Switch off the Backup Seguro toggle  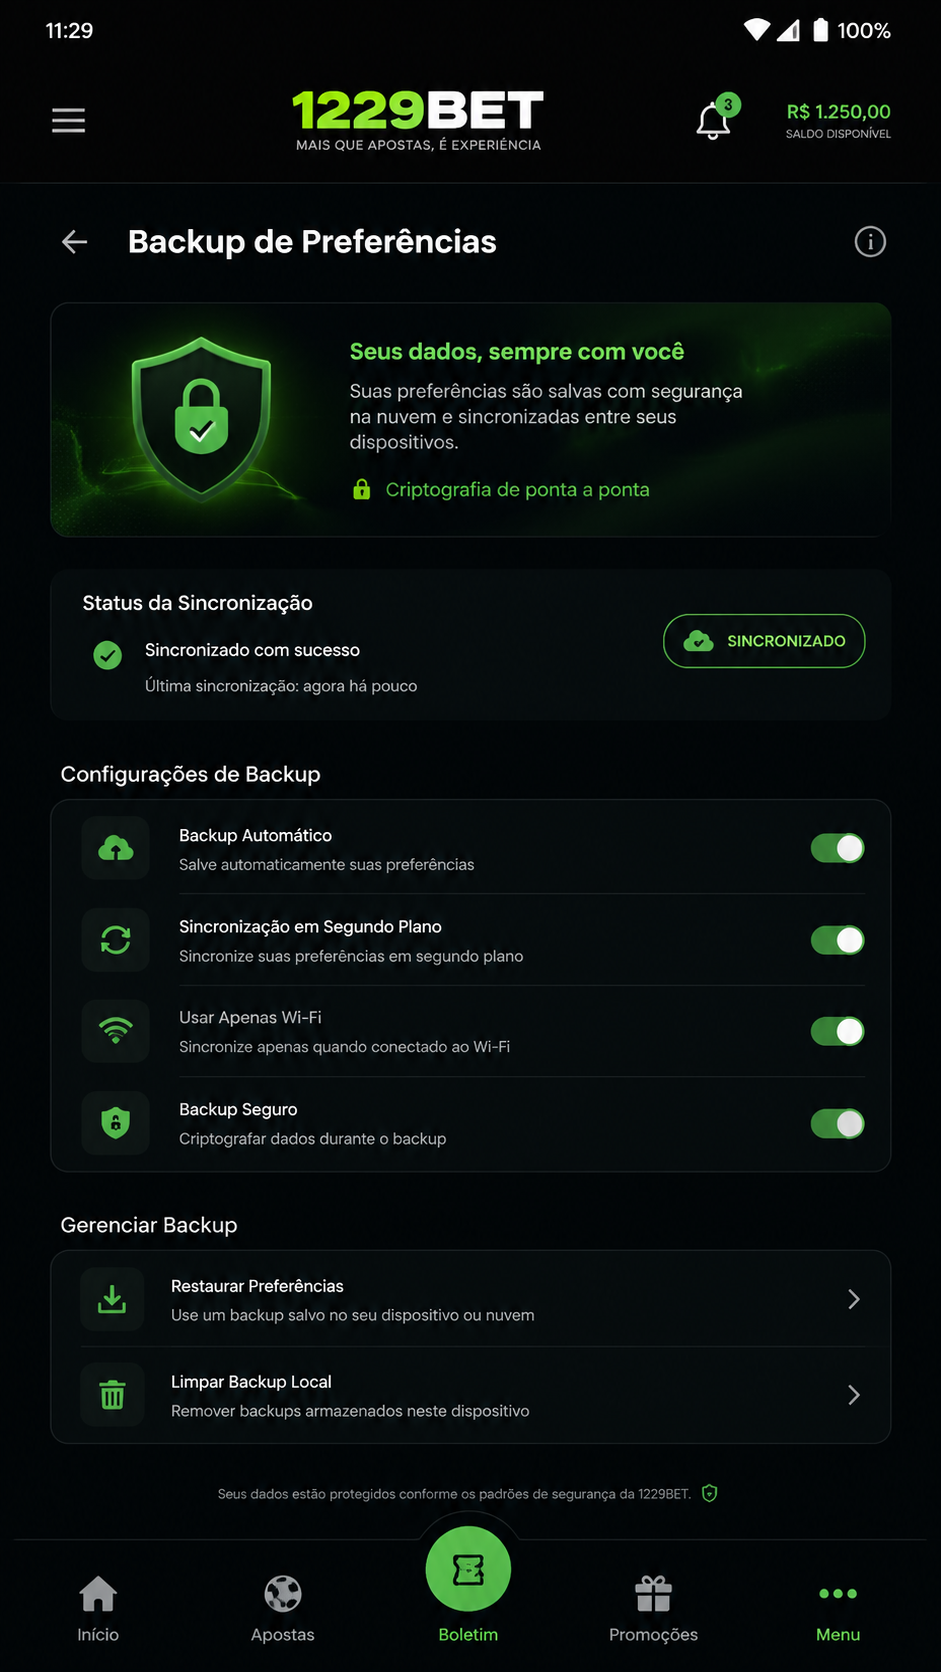[838, 1124]
